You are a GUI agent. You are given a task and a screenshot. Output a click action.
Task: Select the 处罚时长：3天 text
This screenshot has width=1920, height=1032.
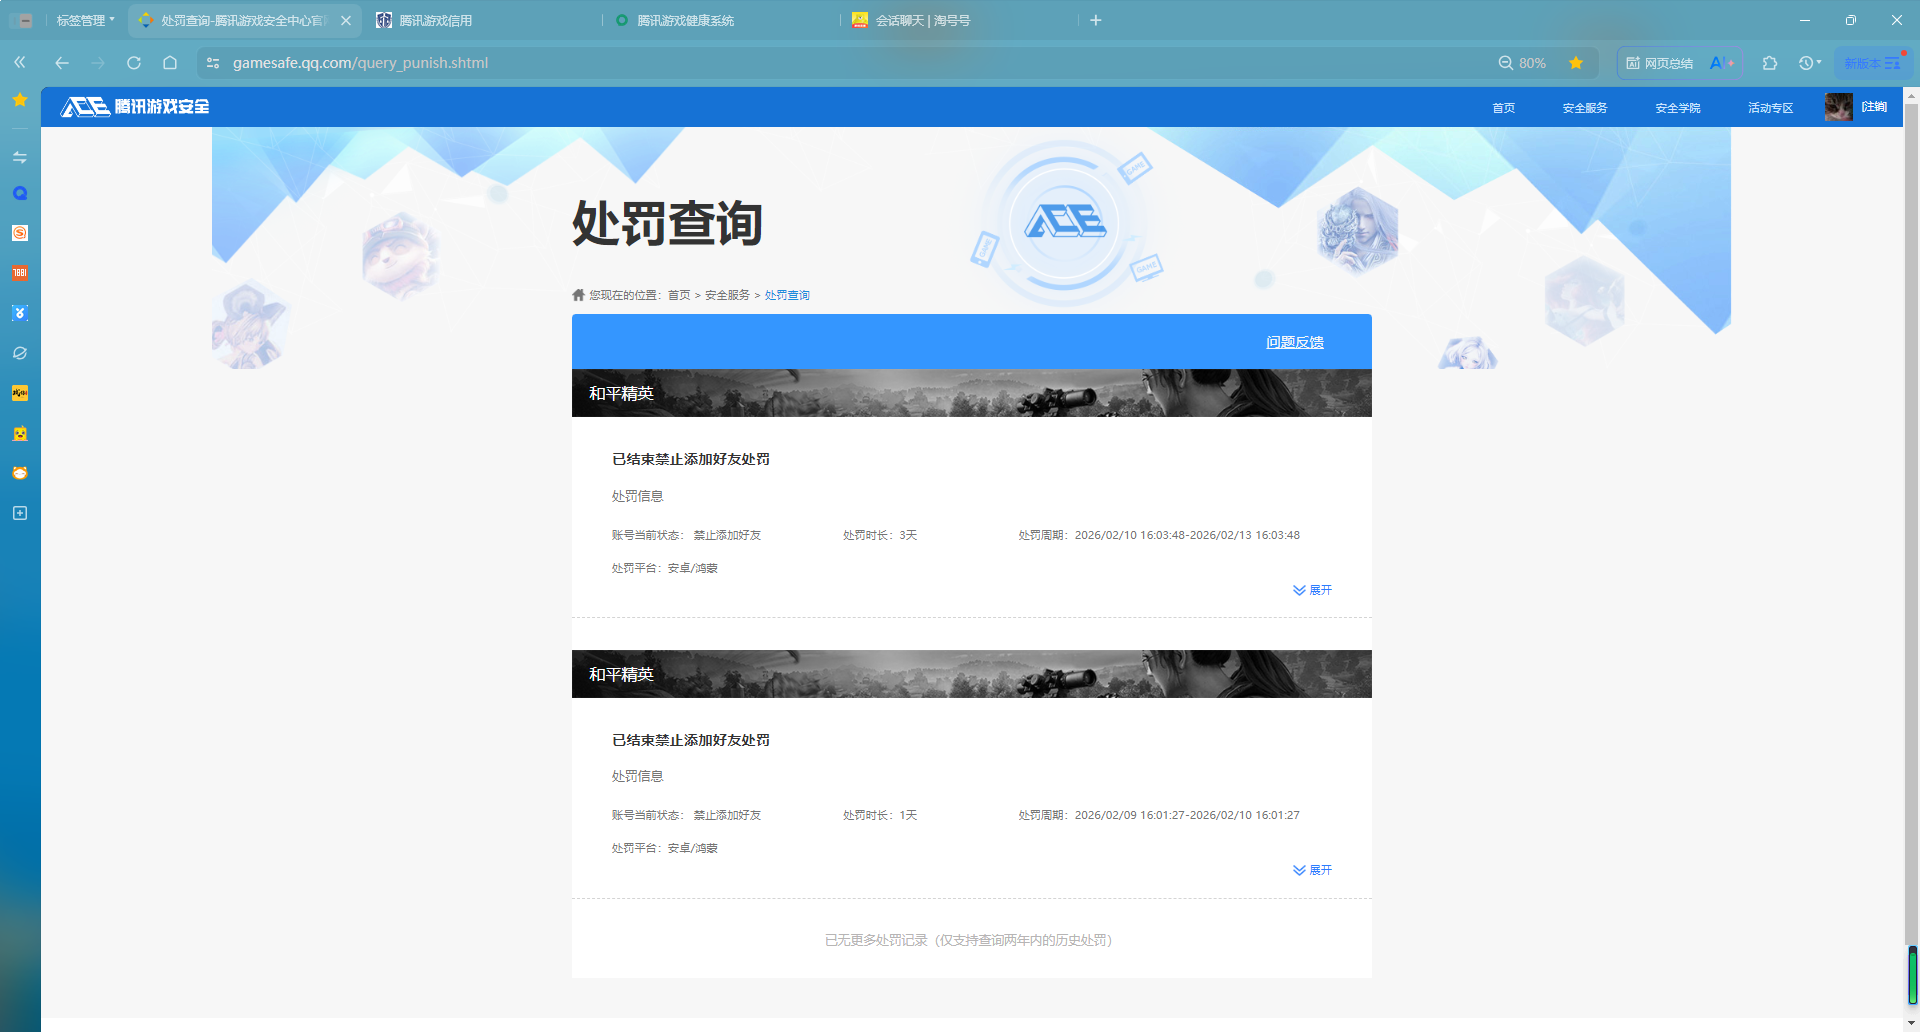coord(880,535)
